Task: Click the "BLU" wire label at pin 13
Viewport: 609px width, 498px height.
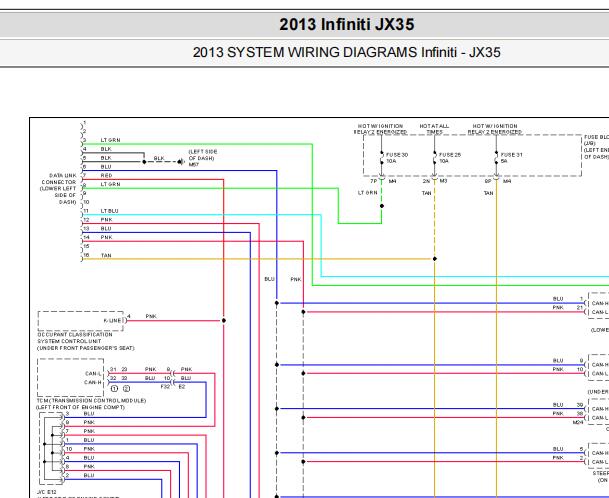Action: pos(106,229)
